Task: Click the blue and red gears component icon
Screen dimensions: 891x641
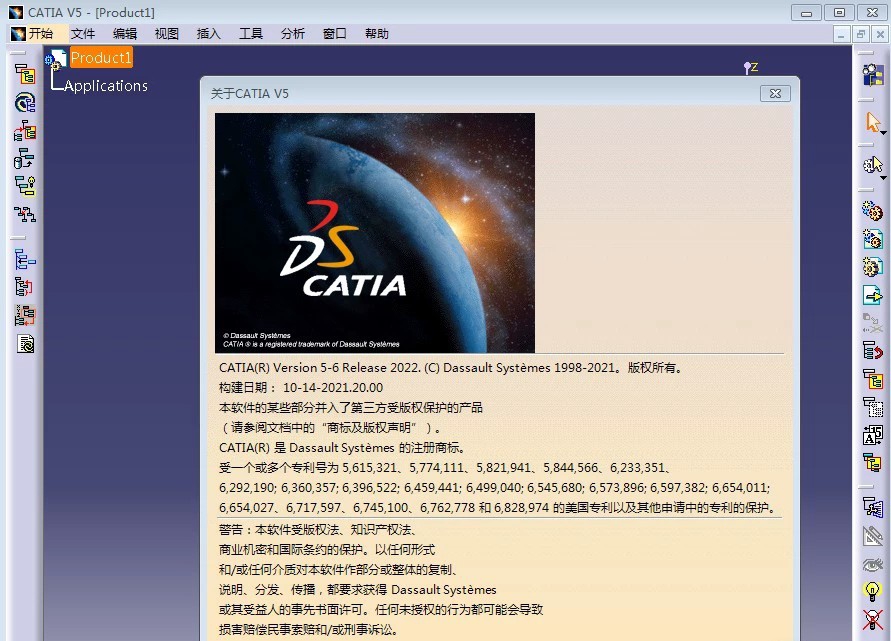Action: click(873, 211)
